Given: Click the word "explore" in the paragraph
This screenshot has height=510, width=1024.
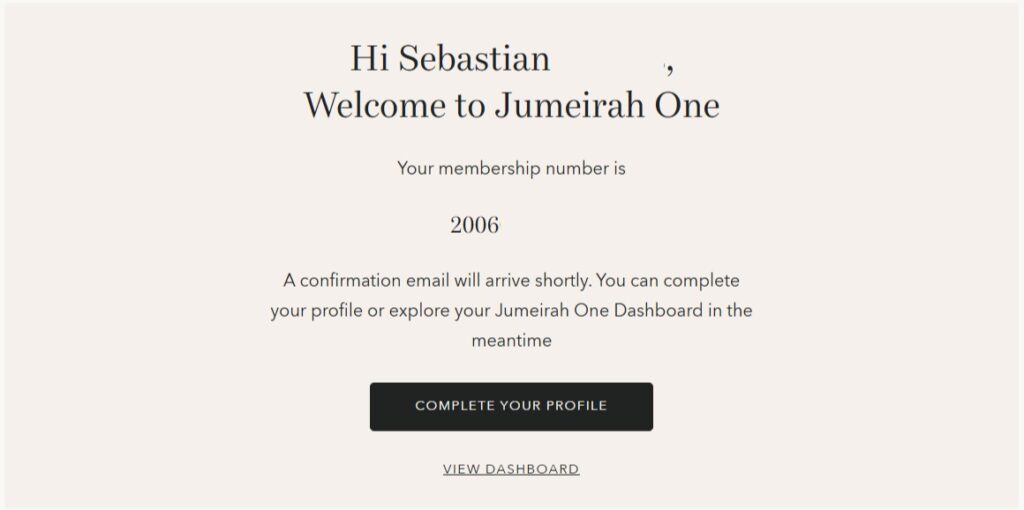Looking at the screenshot, I should (x=418, y=310).
